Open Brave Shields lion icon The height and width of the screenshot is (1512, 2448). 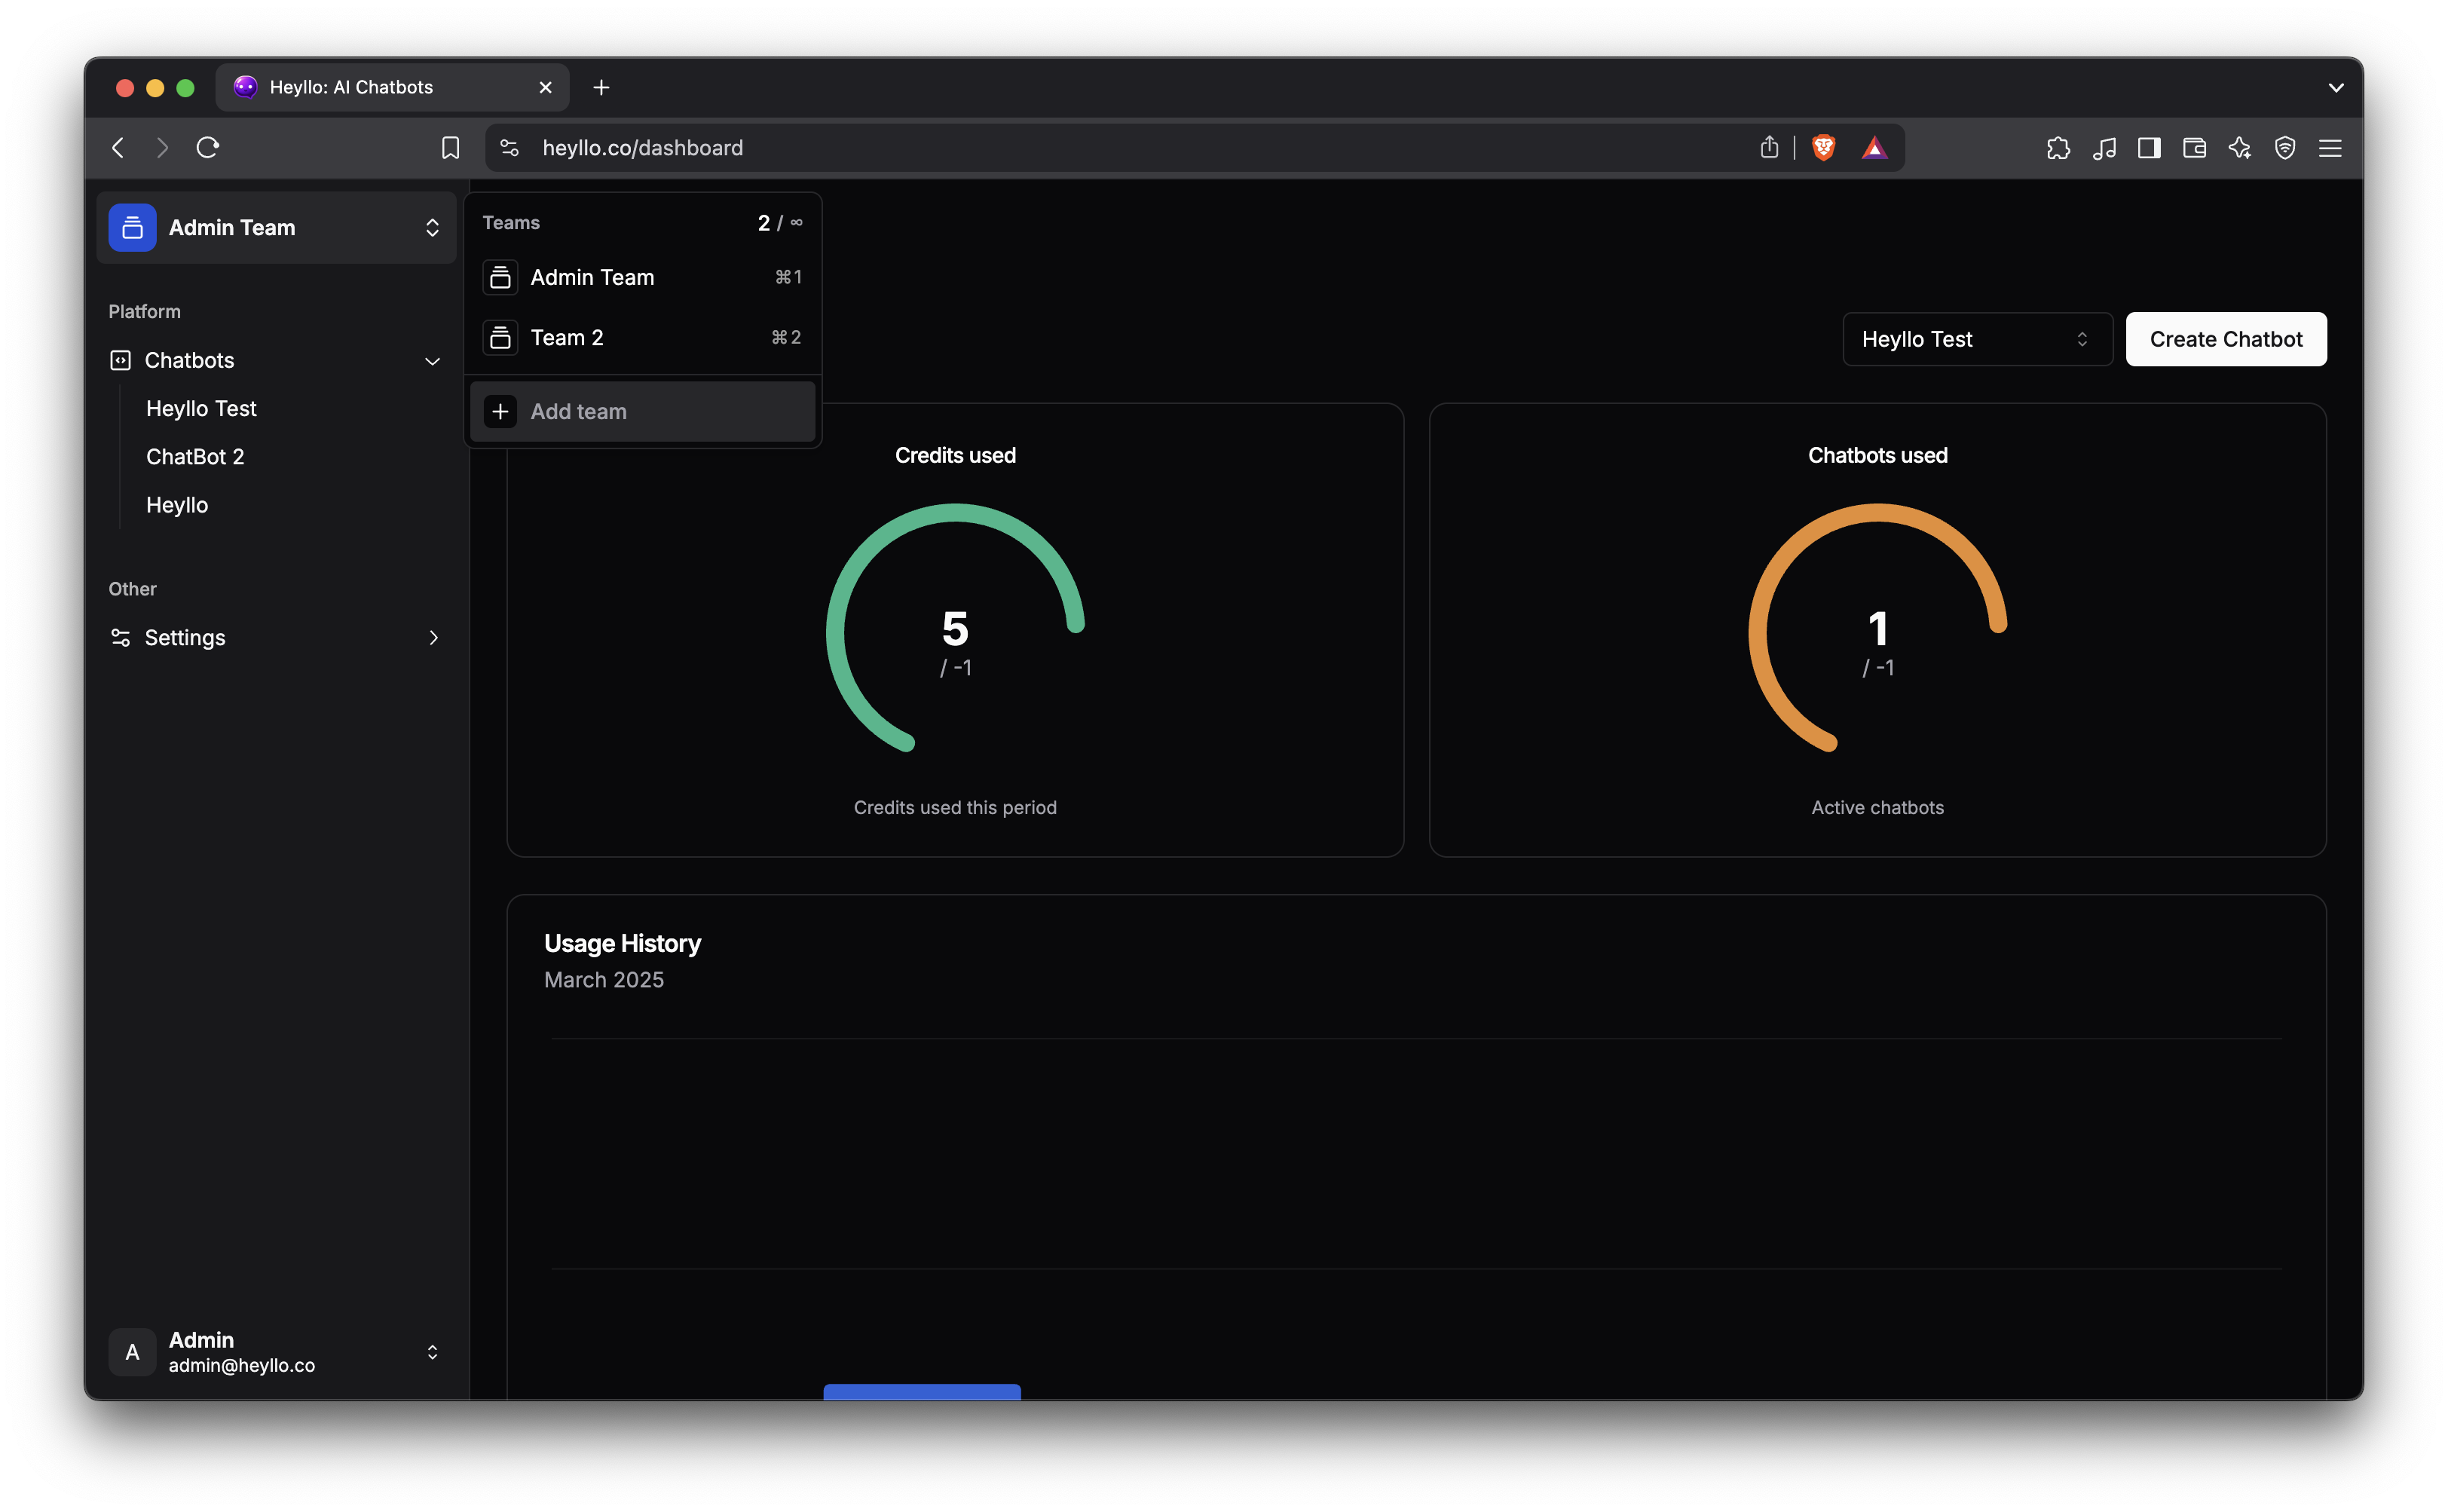pos(1823,148)
